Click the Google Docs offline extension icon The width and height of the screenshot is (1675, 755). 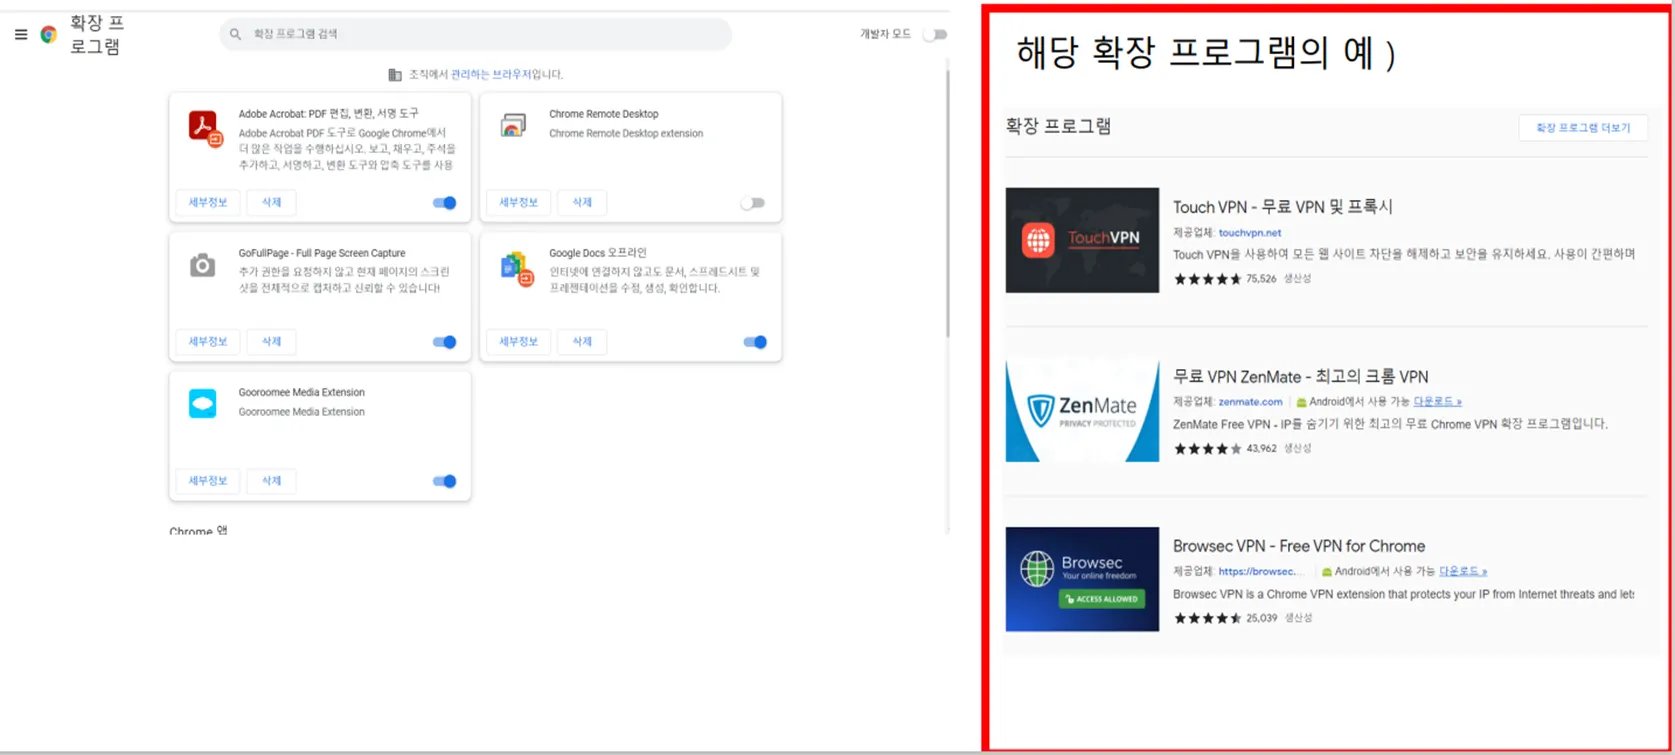(x=517, y=268)
